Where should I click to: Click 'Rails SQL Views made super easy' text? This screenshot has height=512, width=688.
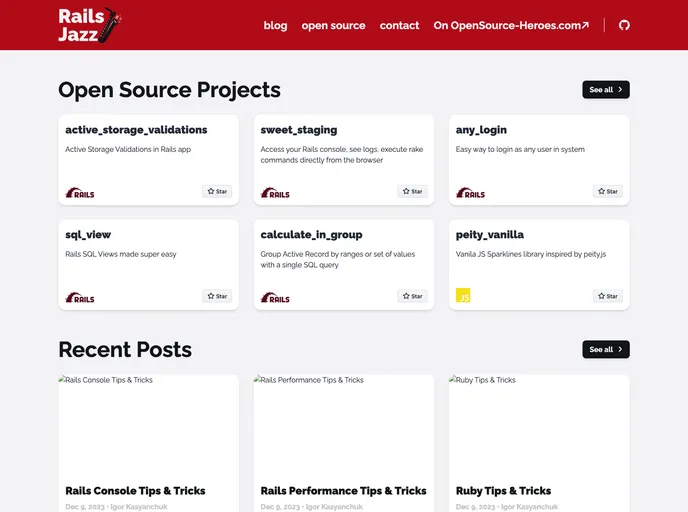pos(121,254)
